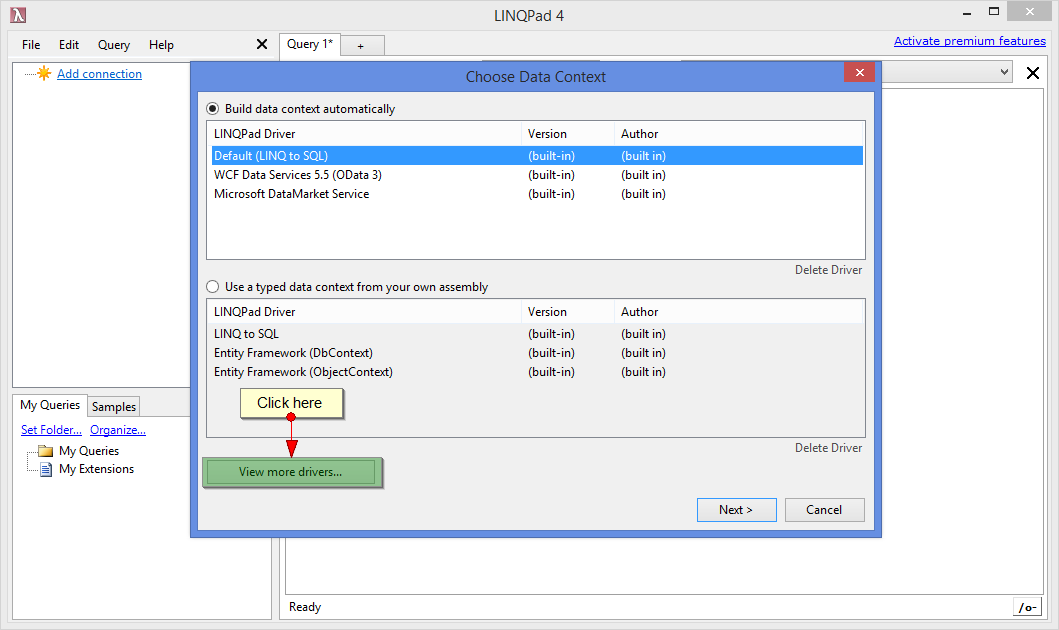Screen dimensions: 1059x630
Task: Open the Query menu
Action: (x=113, y=45)
